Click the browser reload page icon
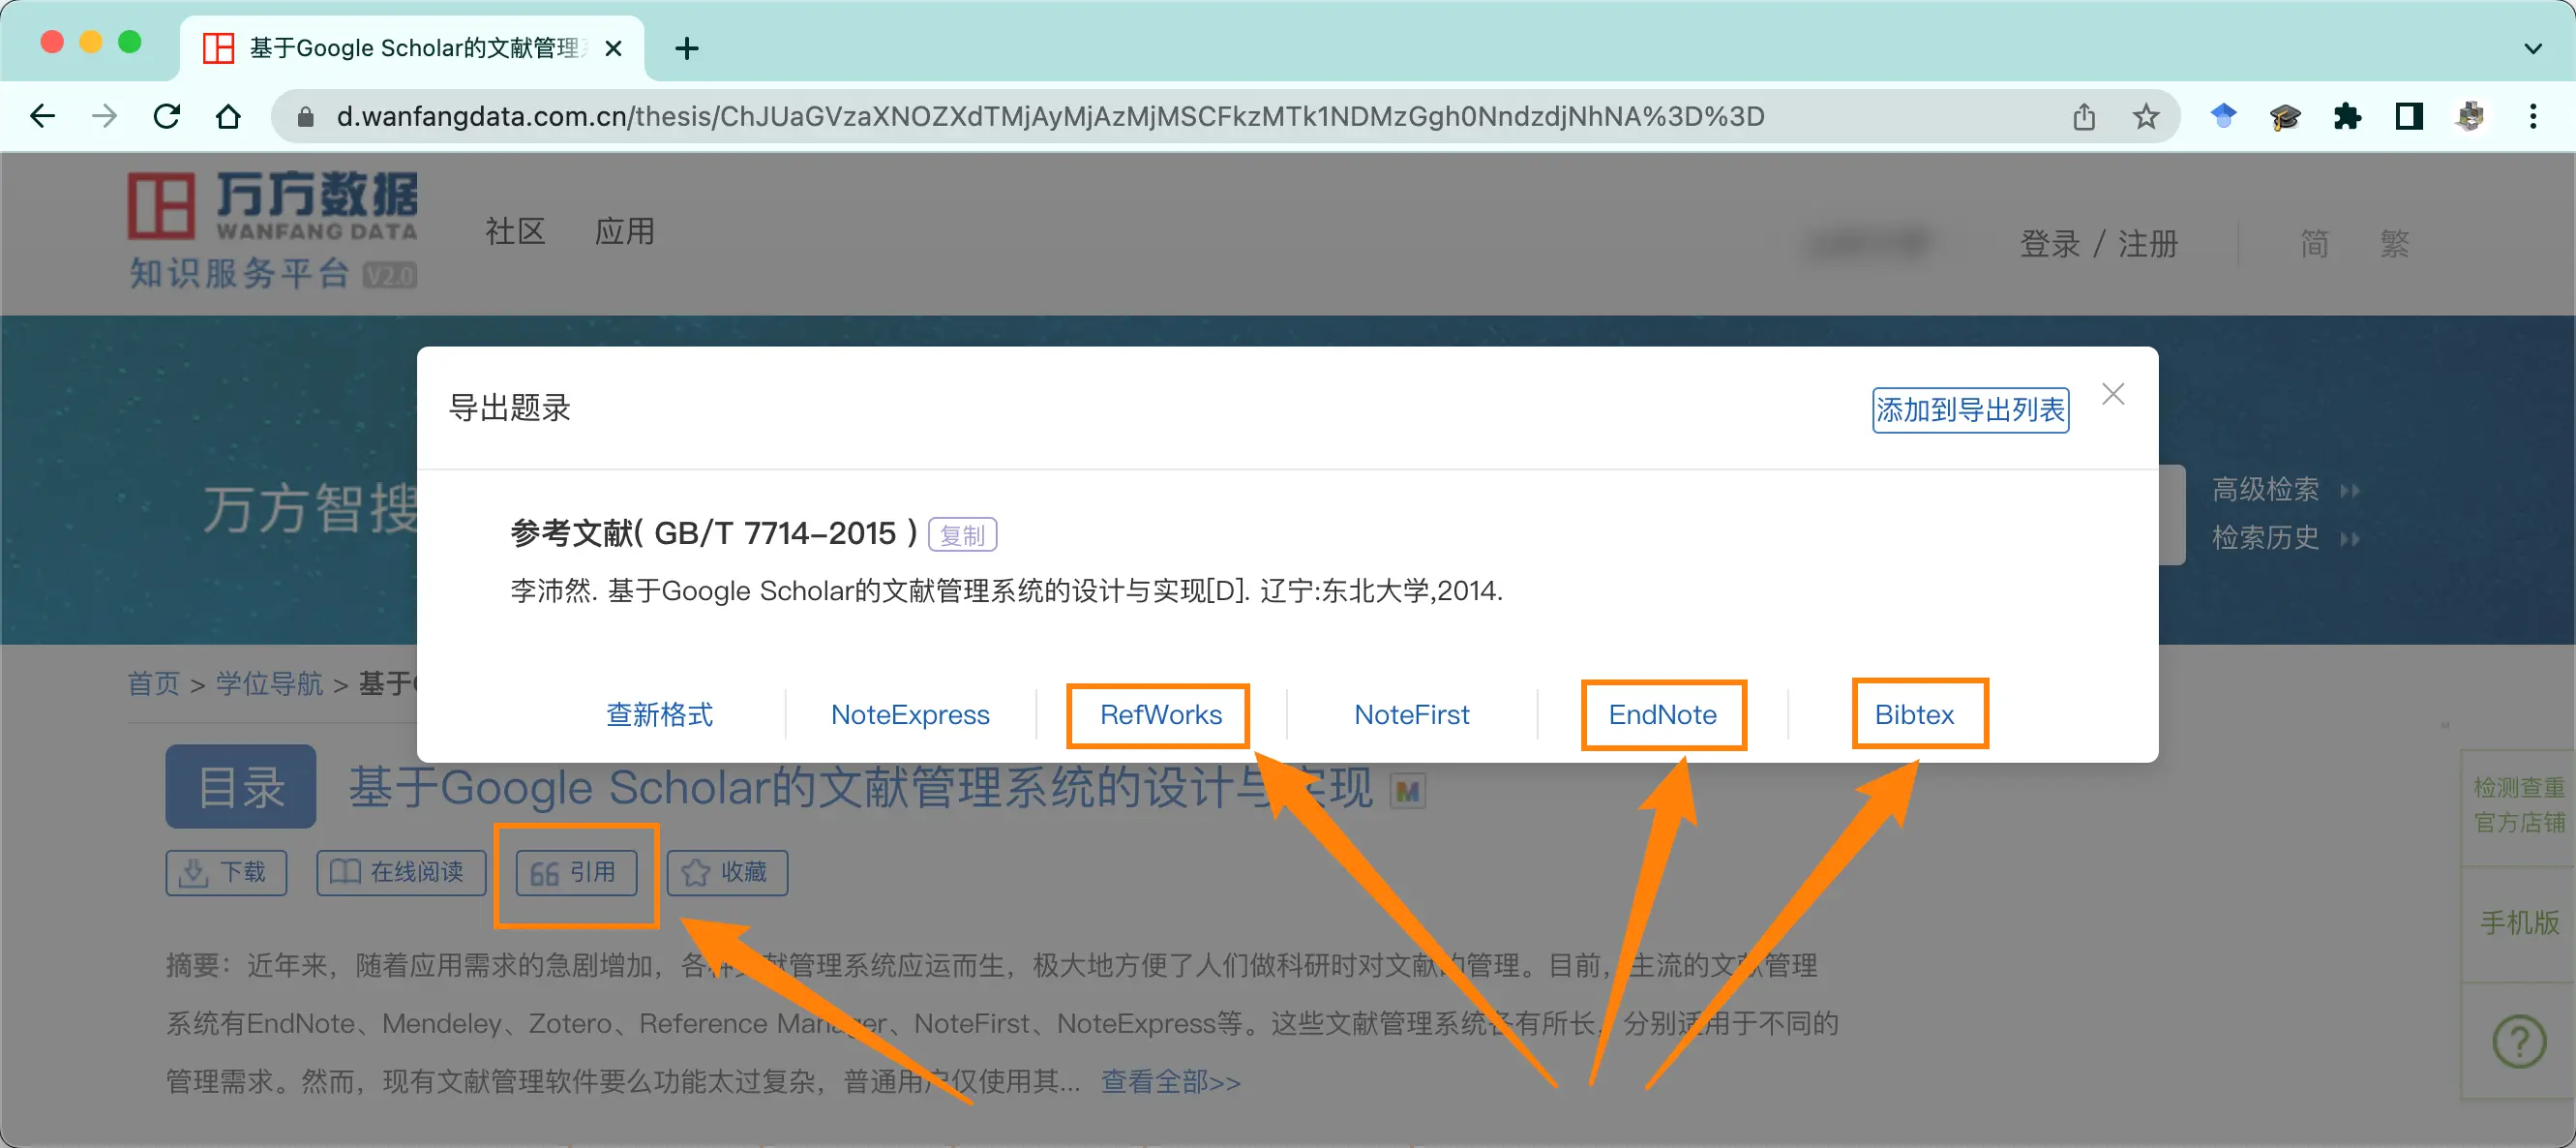 167,117
